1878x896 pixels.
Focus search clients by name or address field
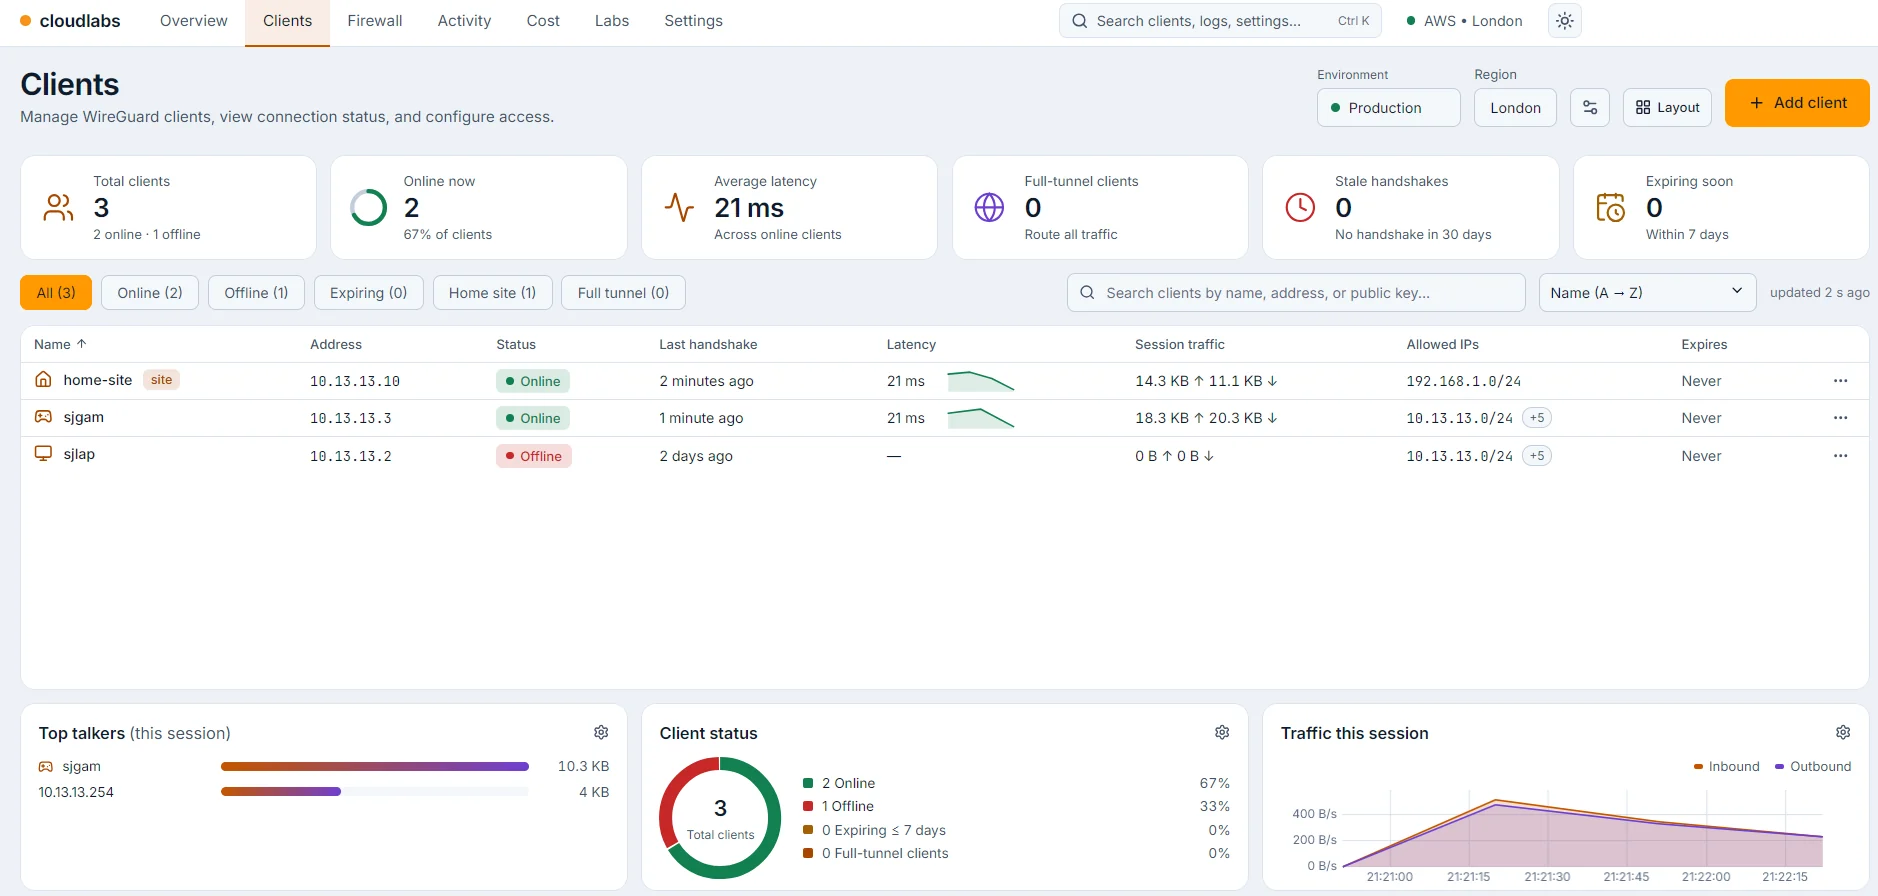(1296, 293)
